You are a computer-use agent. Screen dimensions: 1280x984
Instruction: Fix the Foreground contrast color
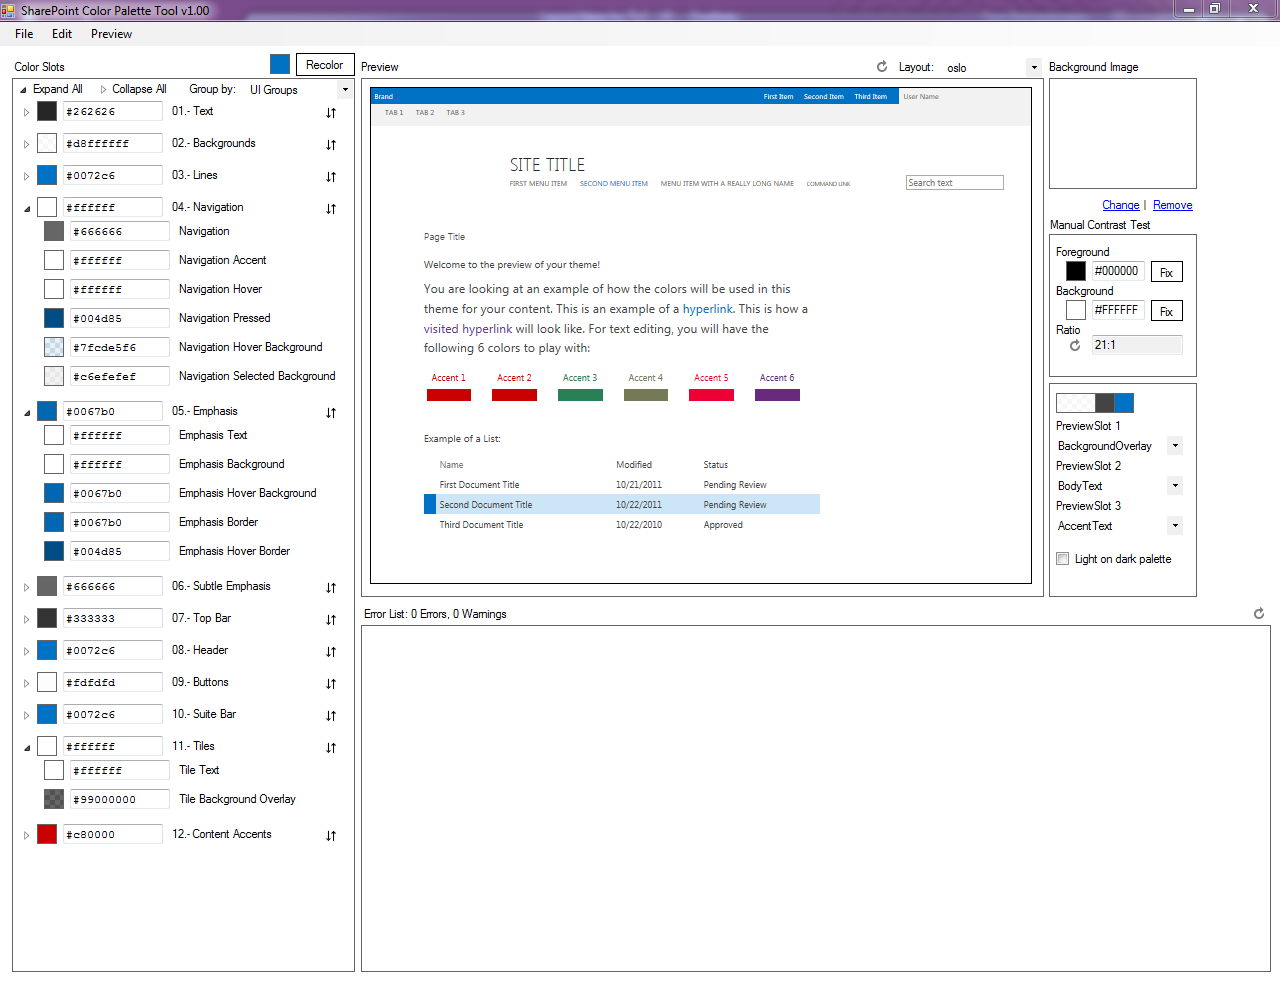[1167, 271]
